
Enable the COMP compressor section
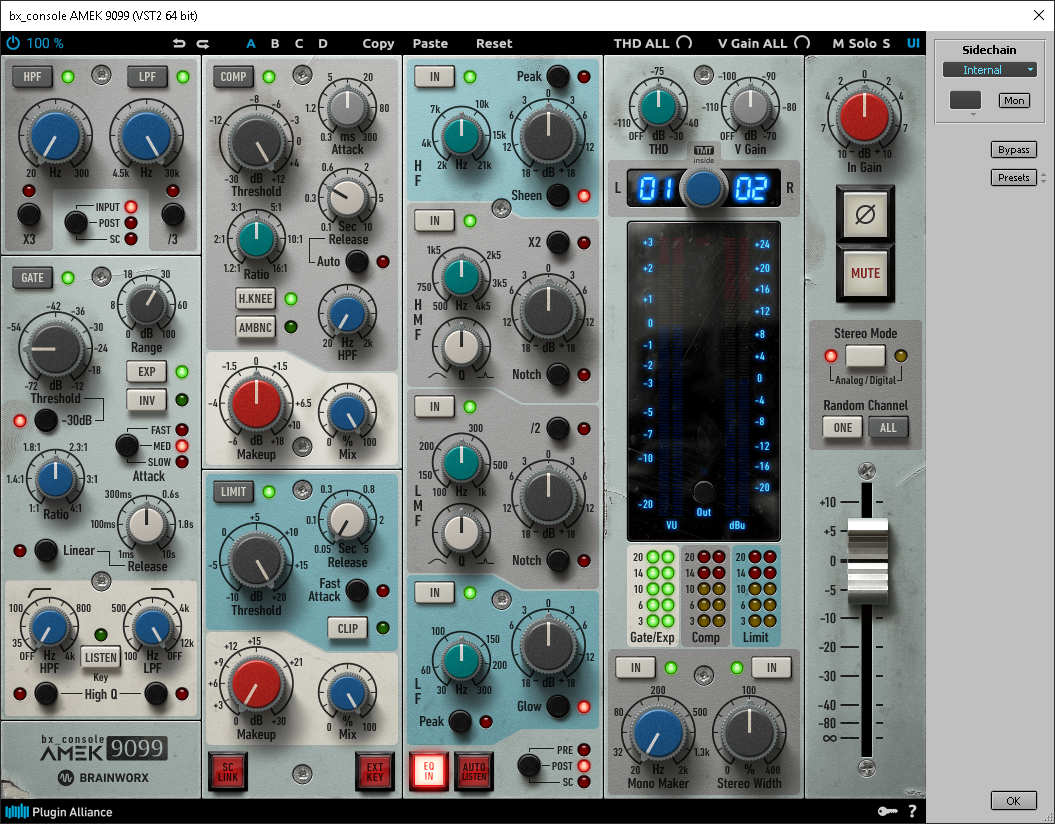click(x=233, y=77)
